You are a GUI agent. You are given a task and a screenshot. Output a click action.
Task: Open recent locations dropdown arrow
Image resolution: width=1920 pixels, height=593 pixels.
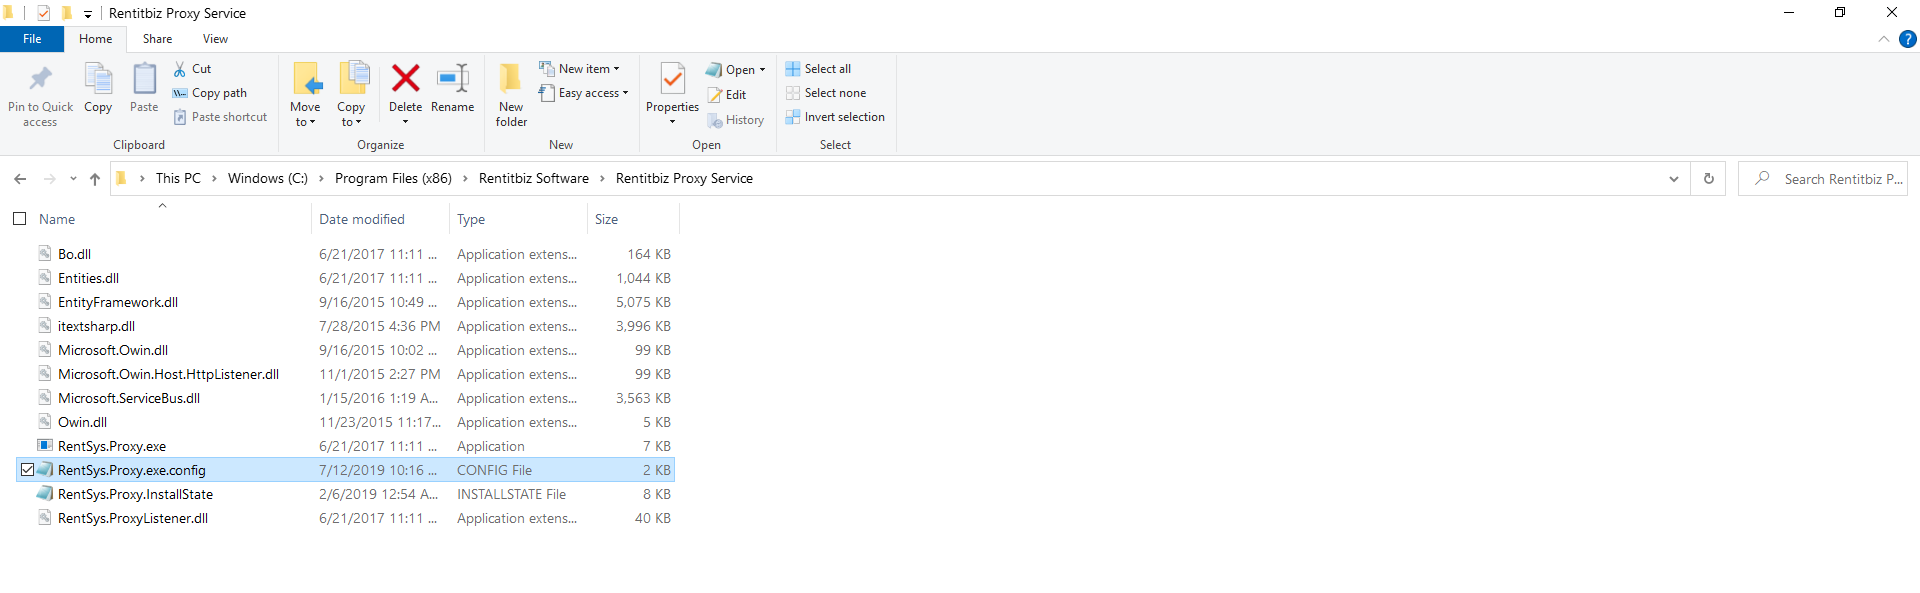[73, 179]
